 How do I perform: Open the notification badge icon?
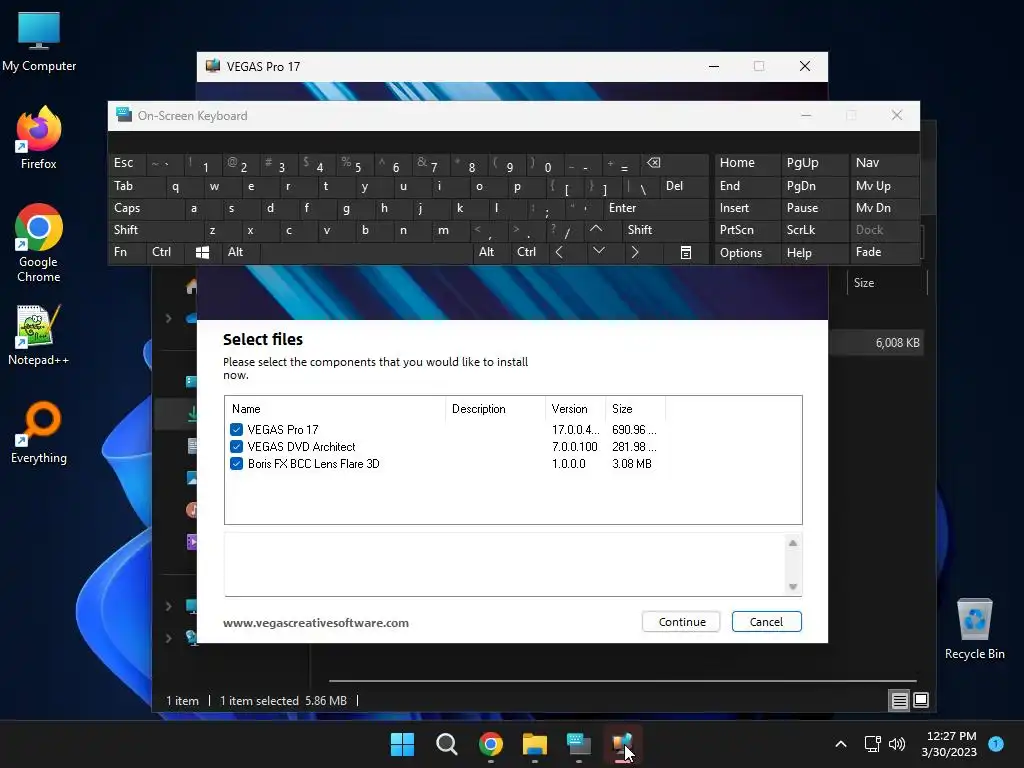point(996,743)
